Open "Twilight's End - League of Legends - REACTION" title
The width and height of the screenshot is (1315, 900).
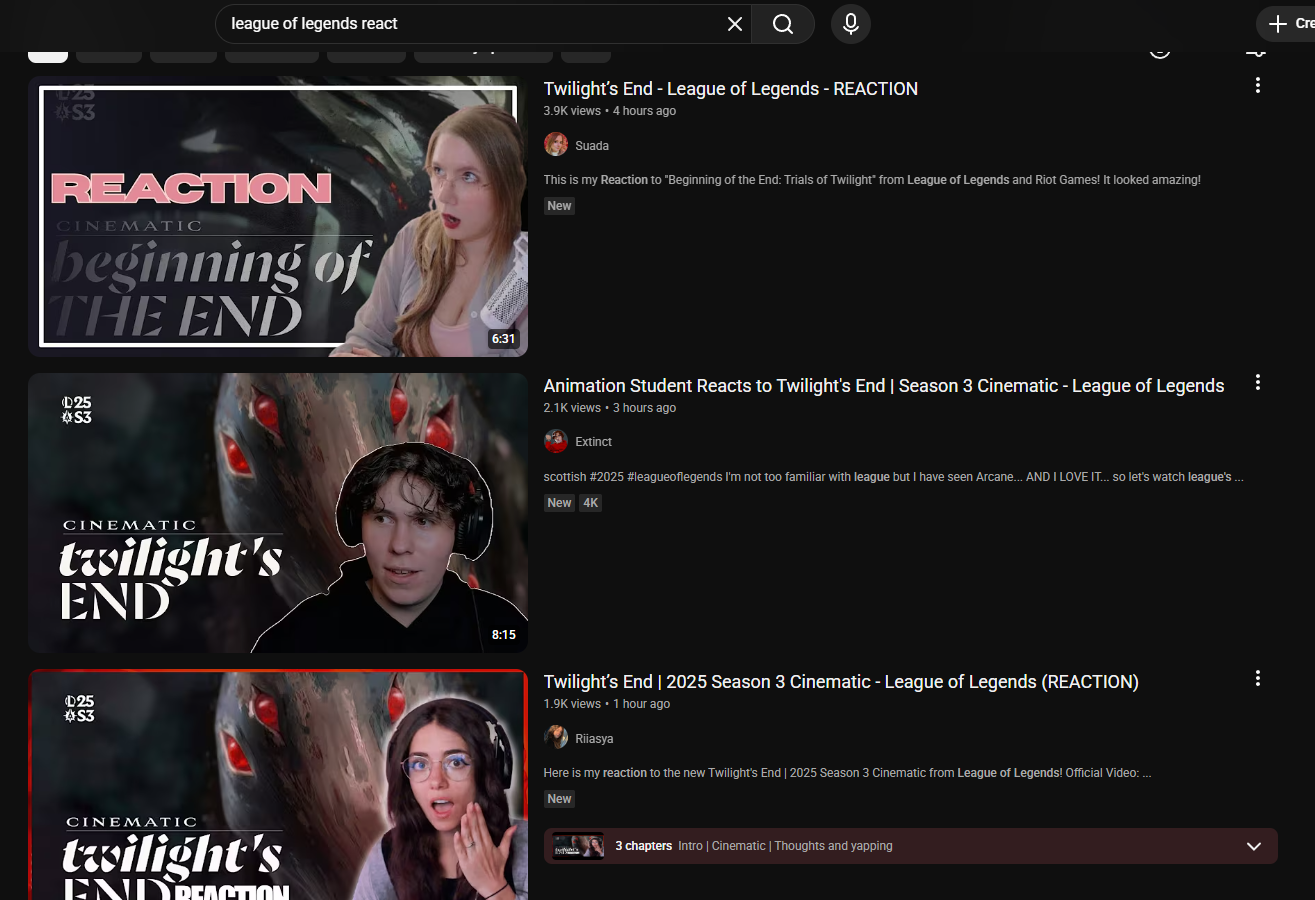click(731, 89)
